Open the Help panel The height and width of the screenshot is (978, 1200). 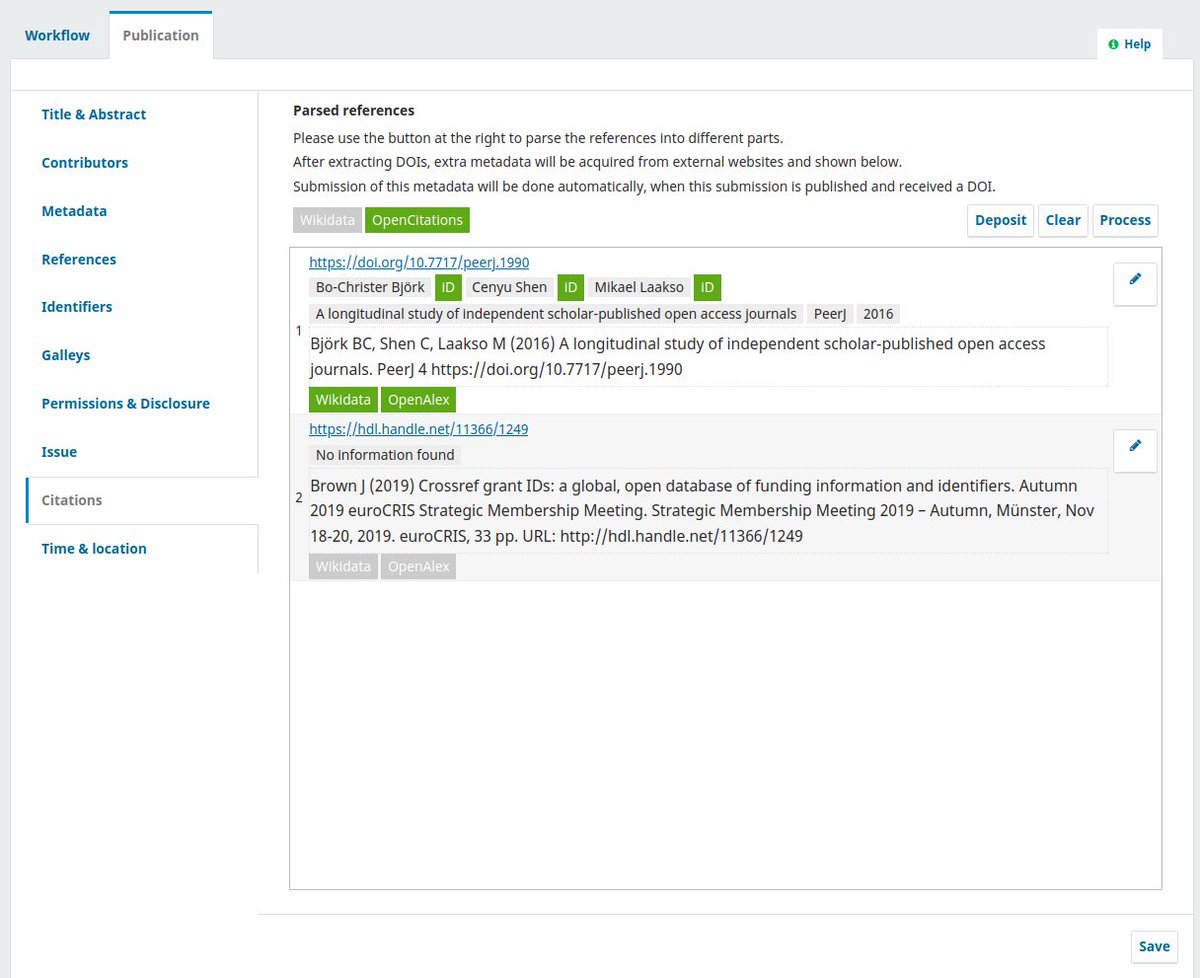1130,44
